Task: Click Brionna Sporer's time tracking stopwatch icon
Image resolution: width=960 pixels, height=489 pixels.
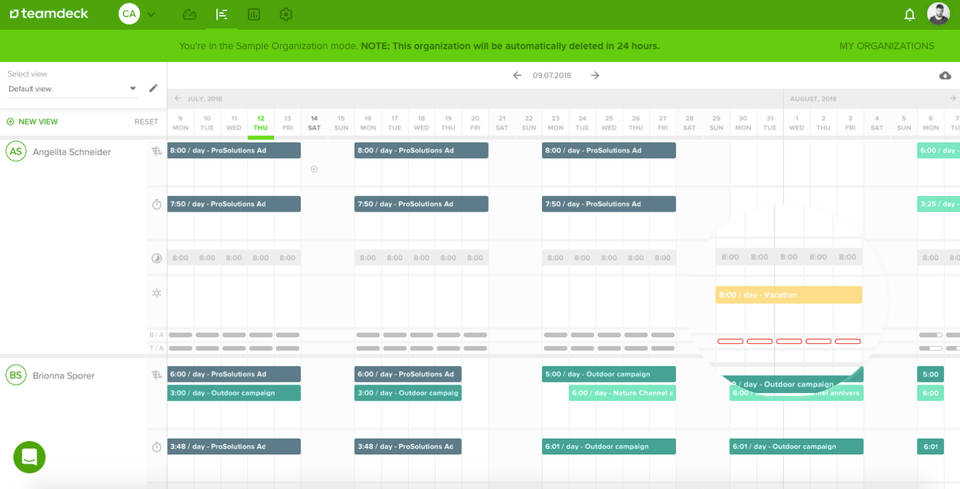Action: point(156,447)
